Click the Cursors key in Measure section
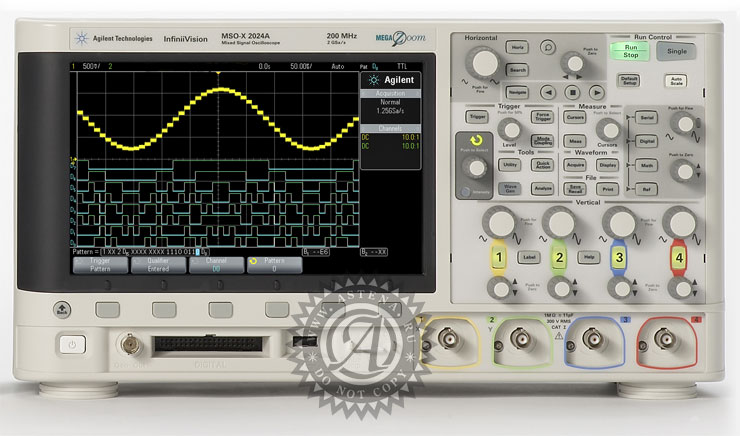 (x=575, y=117)
